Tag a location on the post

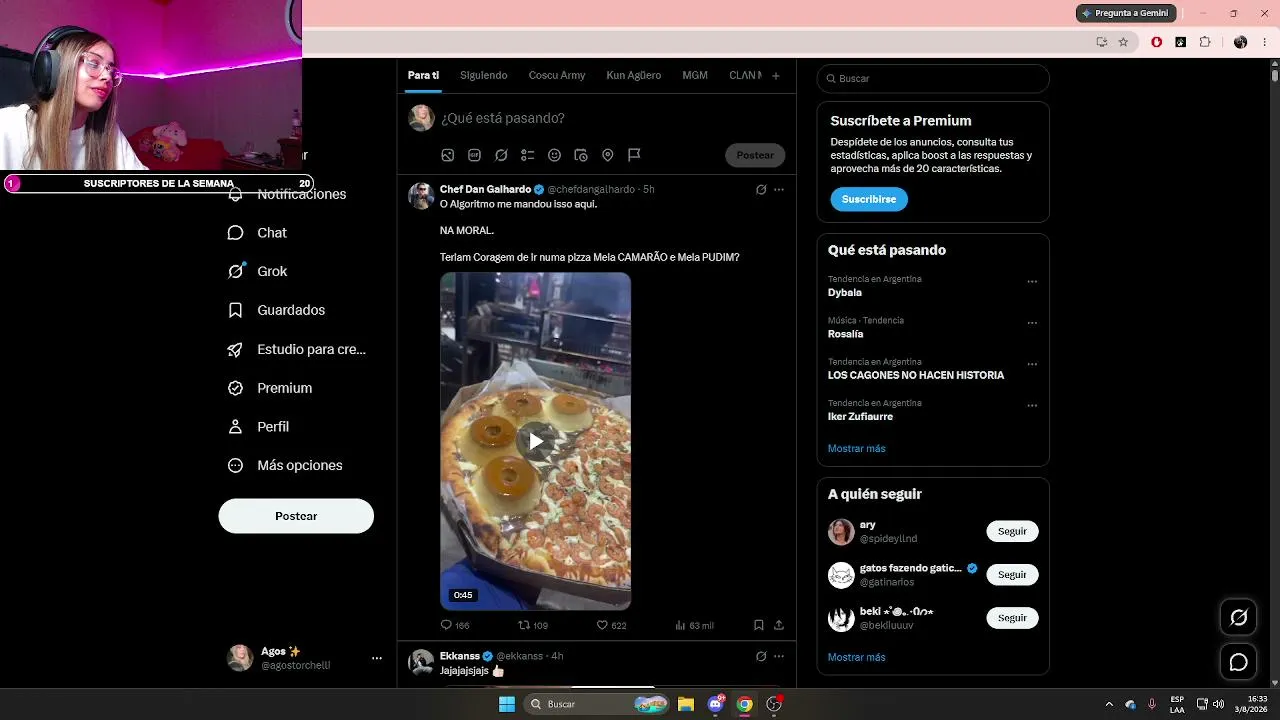(607, 155)
